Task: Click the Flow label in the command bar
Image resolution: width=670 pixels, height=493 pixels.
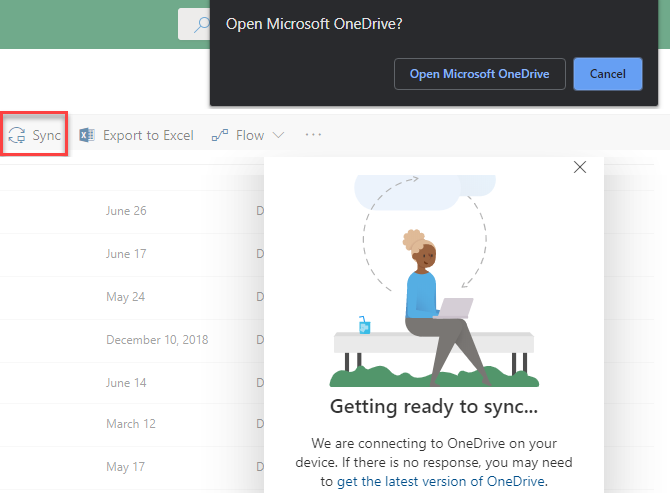Action: tap(250, 135)
